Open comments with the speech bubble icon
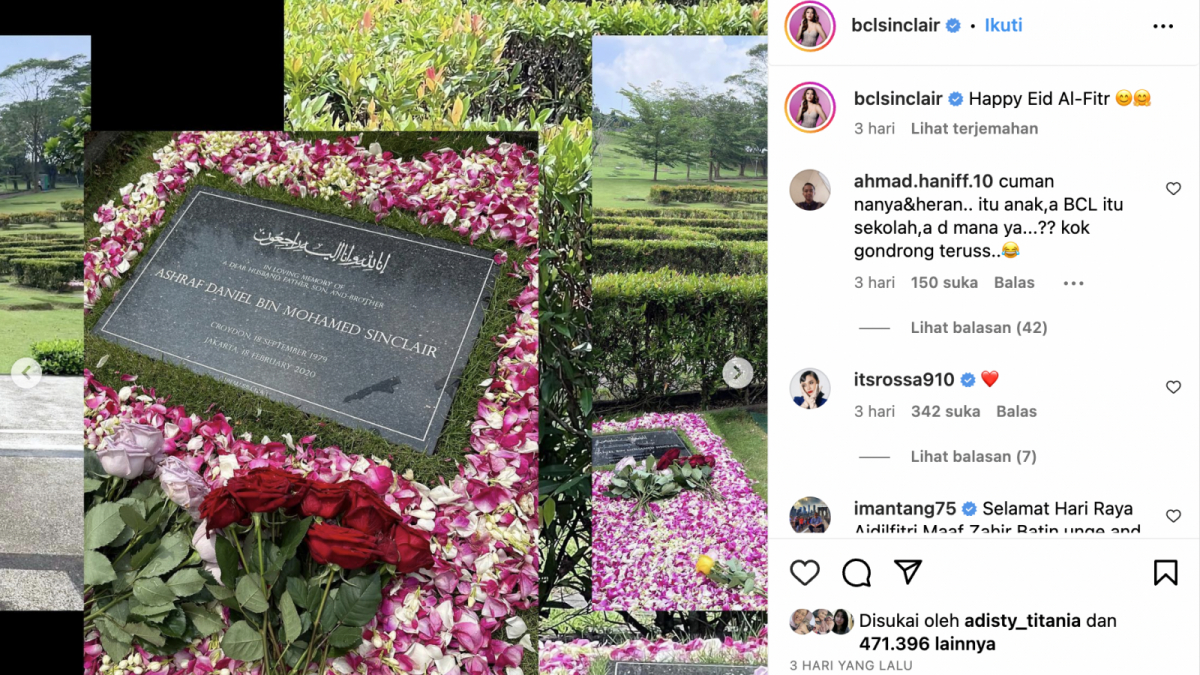This screenshot has height=675, width=1200. click(x=857, y=572)
